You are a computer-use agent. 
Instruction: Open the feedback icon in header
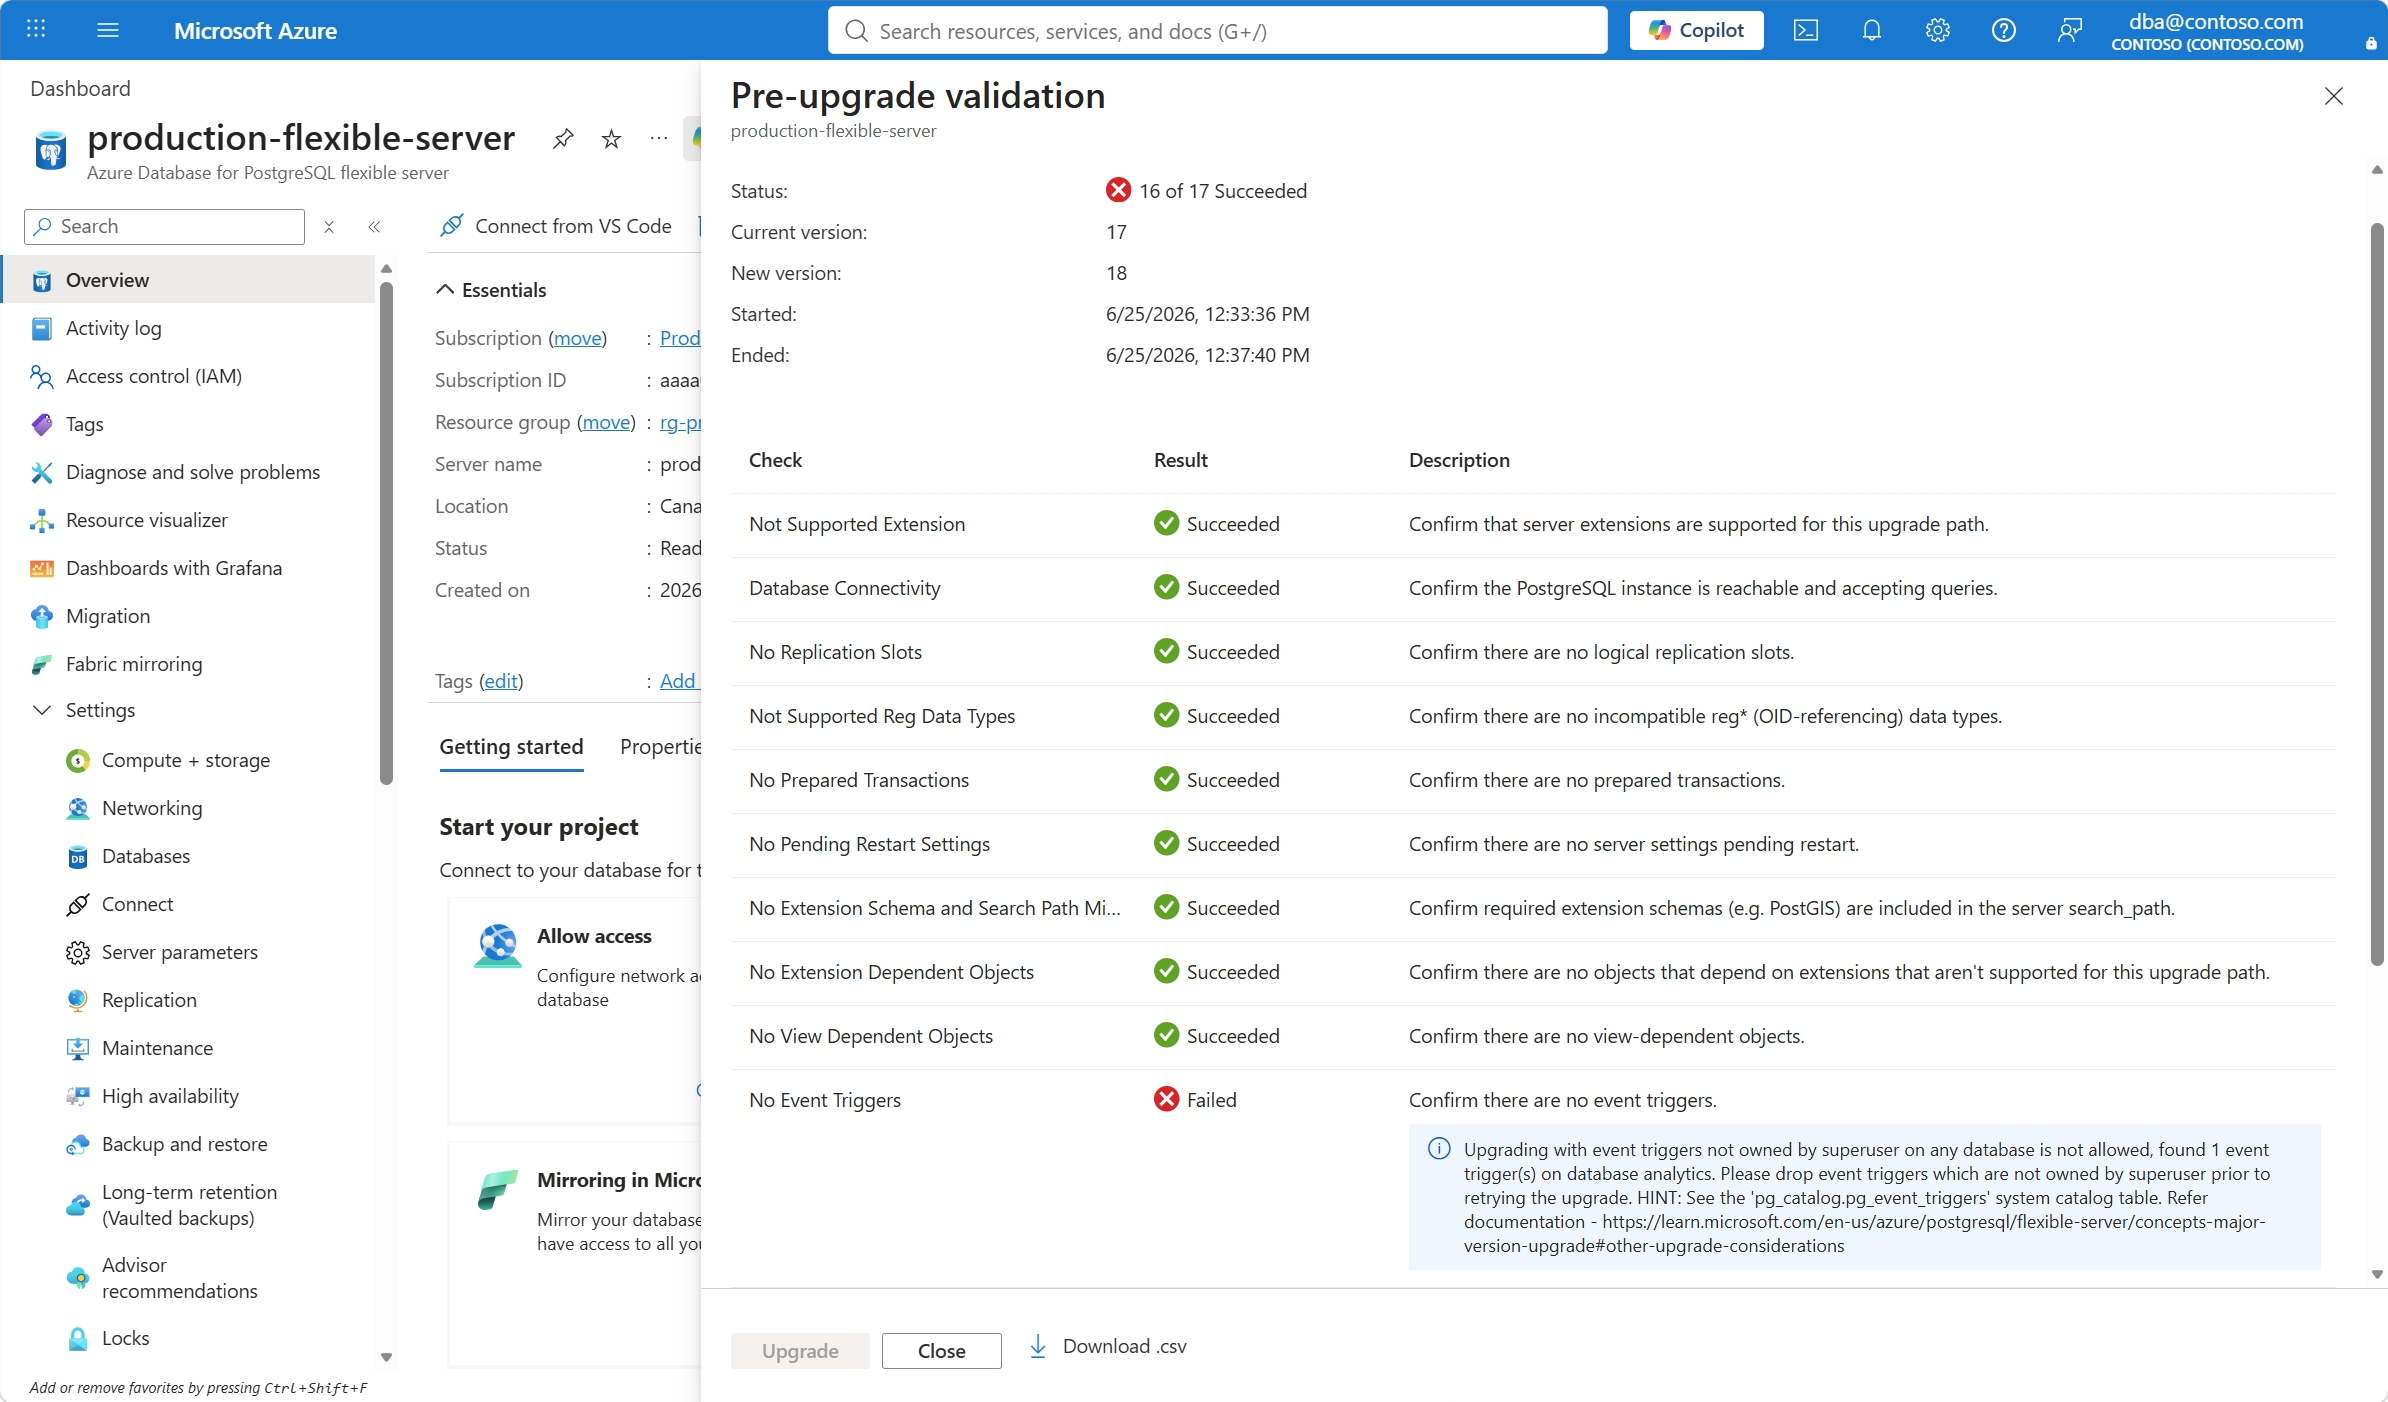pyautogui.click(x=2069, y=31)
